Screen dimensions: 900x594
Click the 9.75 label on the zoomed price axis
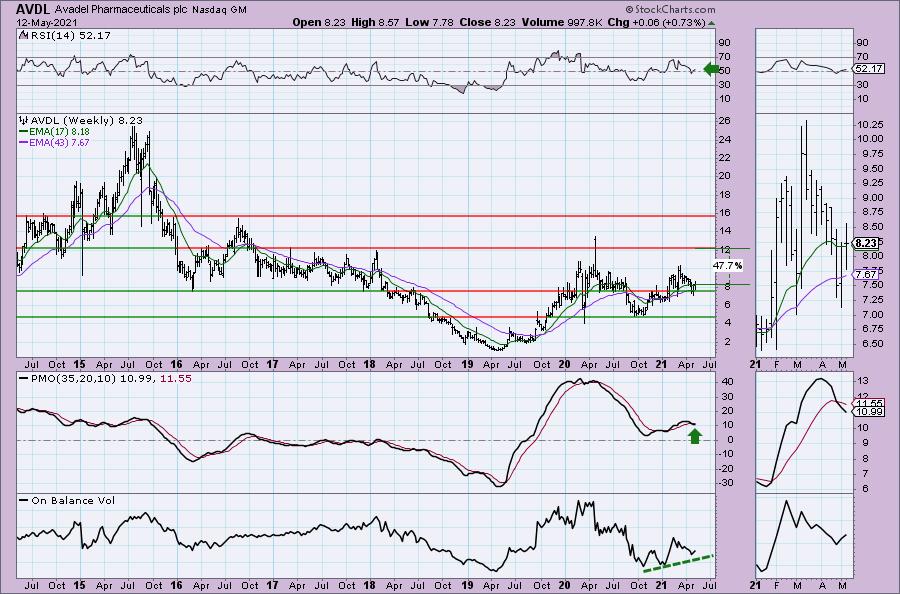click(x=870, y=154)
